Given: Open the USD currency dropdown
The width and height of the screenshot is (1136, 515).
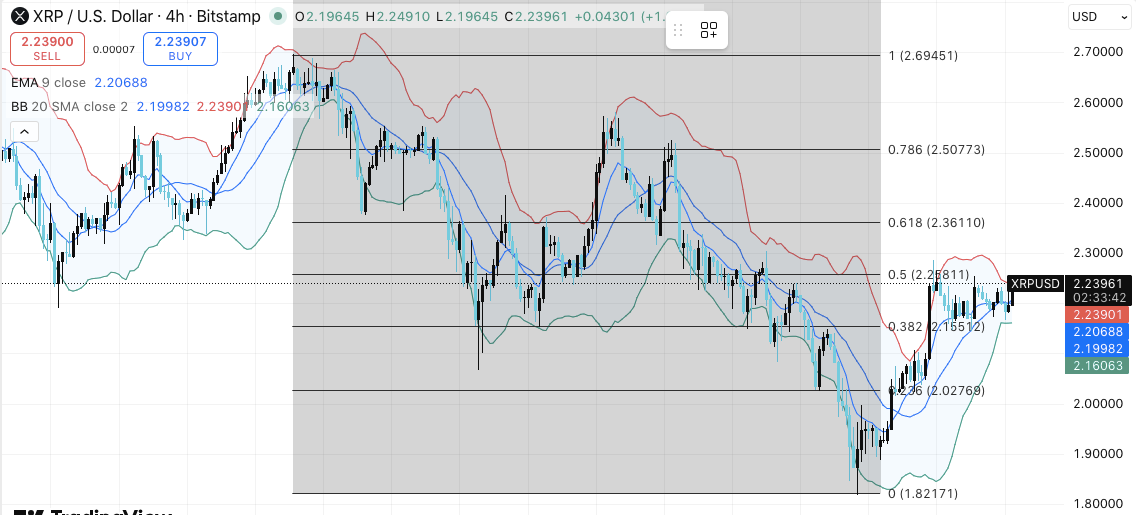Looking at the screenshot, I should (x=1098, y=17).
